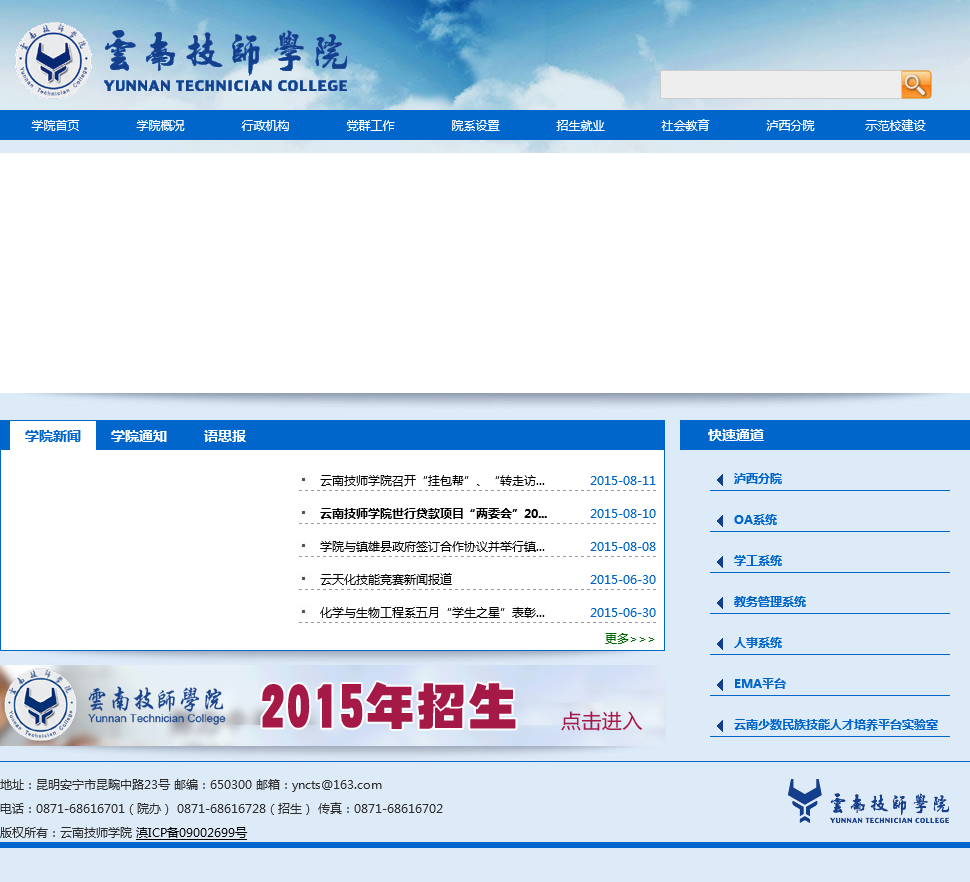The image size is (970, 882).
Task: Click the date 2015-08-11
Action: click(623, 481)
